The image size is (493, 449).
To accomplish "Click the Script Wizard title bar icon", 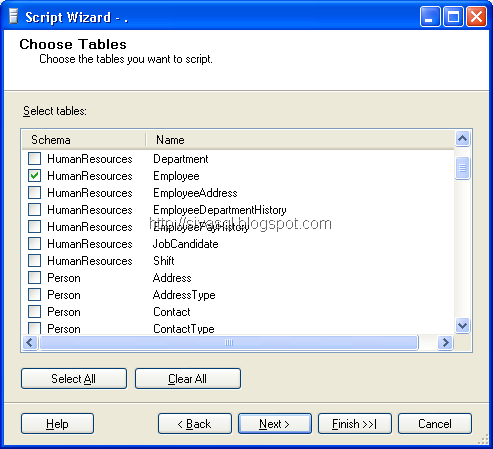I will (x=13, y=17).
